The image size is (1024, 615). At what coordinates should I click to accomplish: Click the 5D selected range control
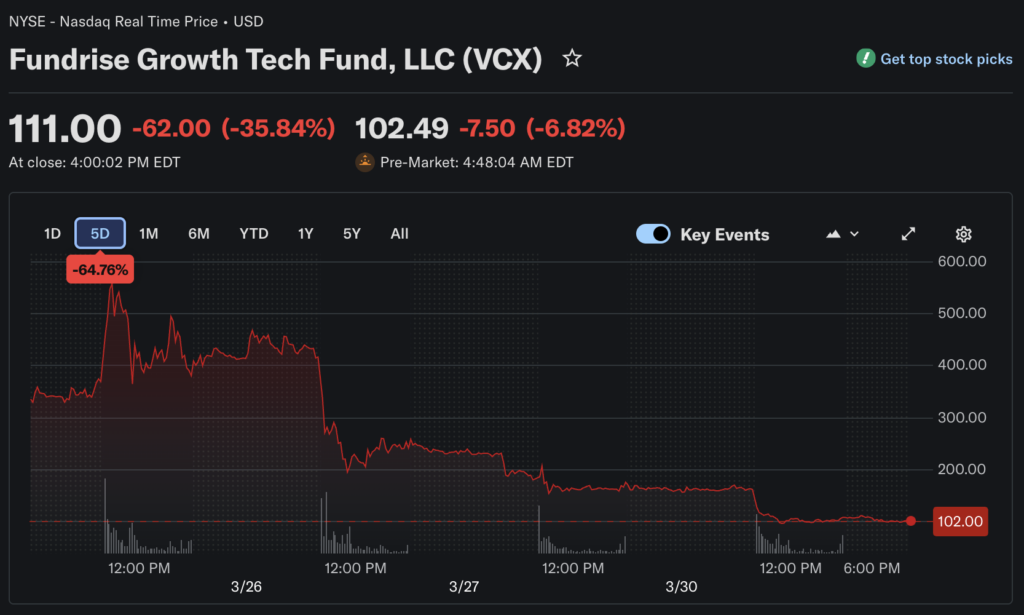100,233
